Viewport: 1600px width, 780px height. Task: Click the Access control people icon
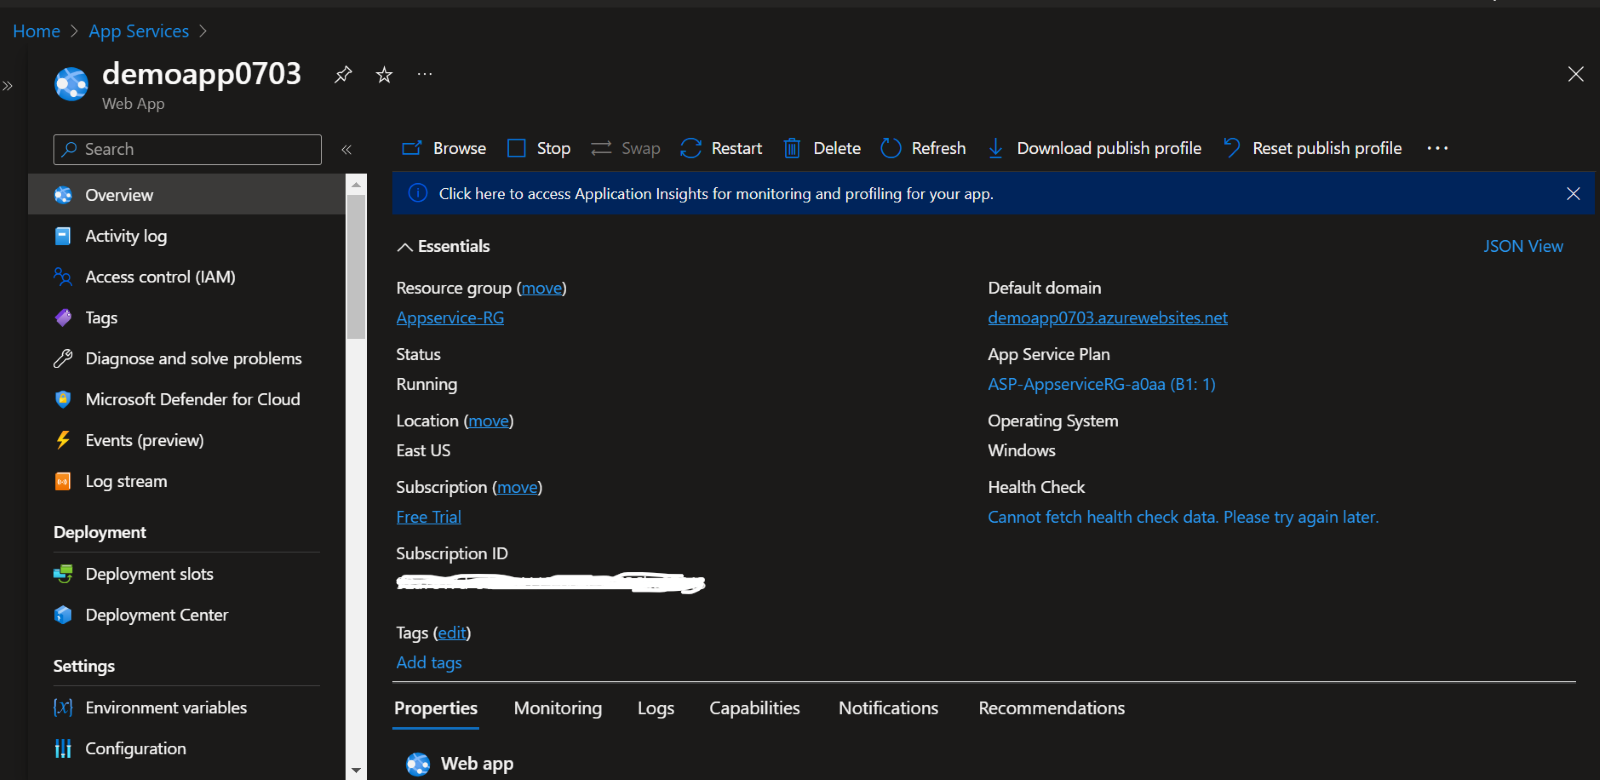coord(63,277)
